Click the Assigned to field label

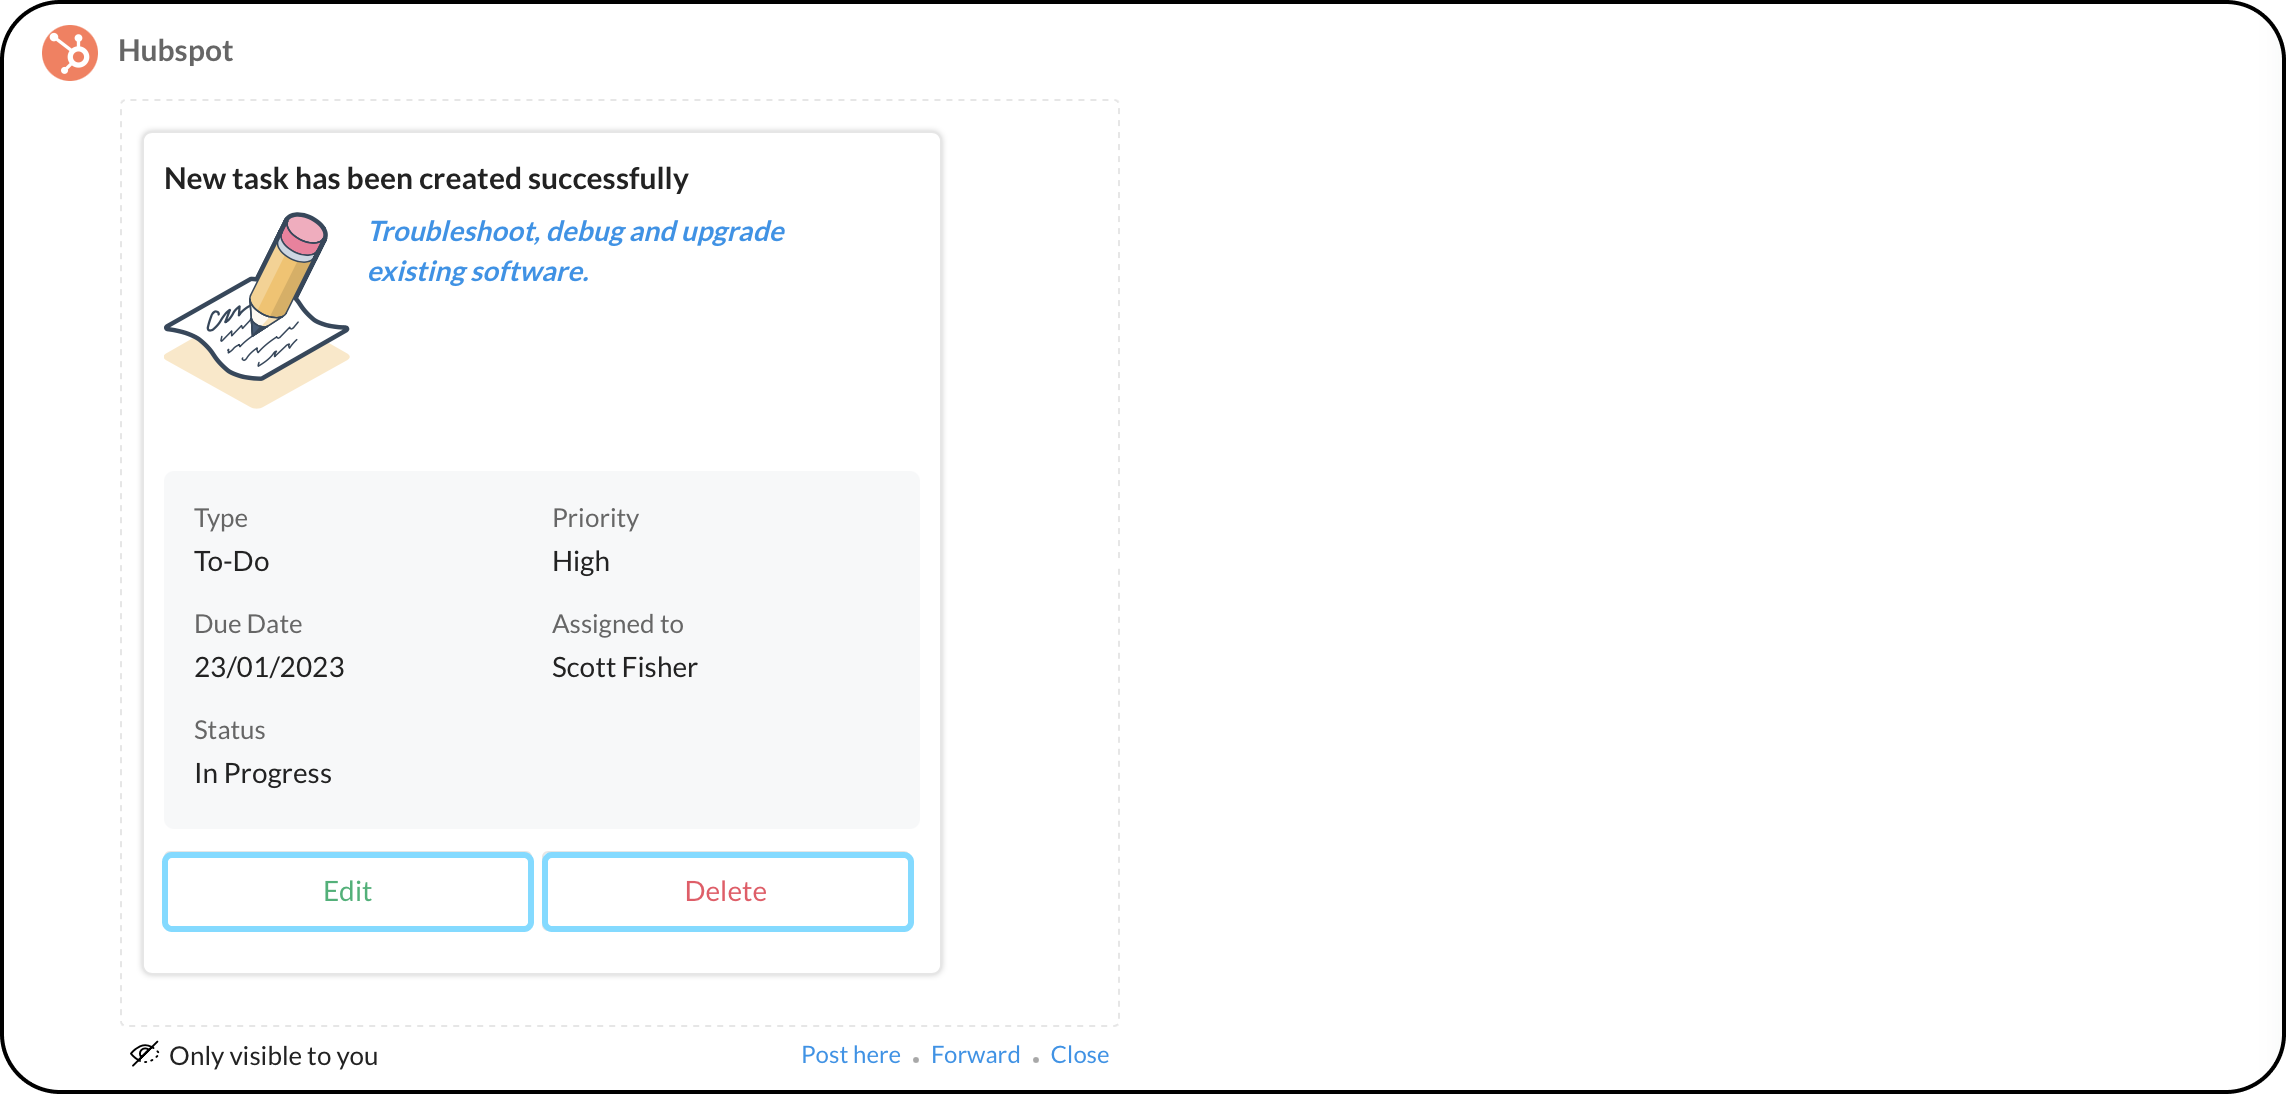click(x=617, y=623)
